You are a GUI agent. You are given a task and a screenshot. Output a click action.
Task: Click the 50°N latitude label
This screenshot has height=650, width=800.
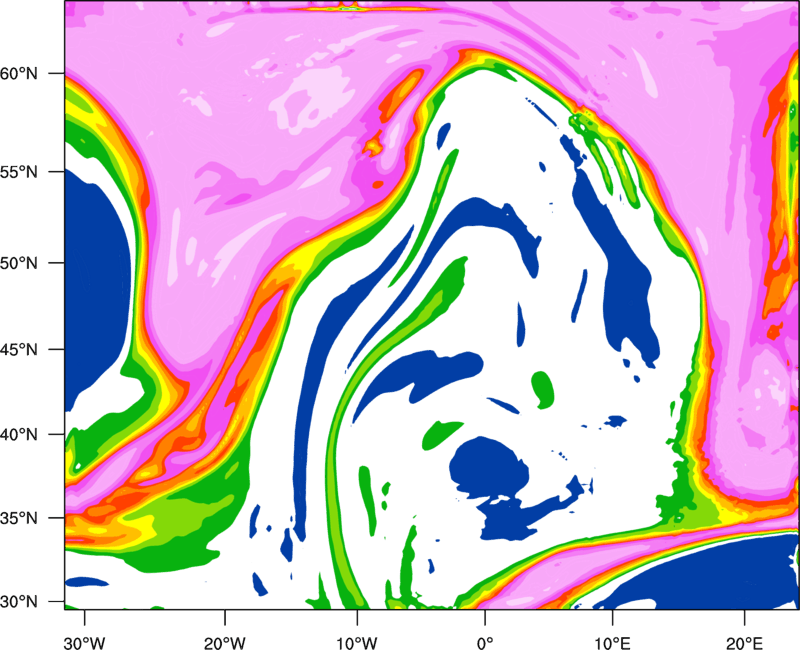coord(19,263)
